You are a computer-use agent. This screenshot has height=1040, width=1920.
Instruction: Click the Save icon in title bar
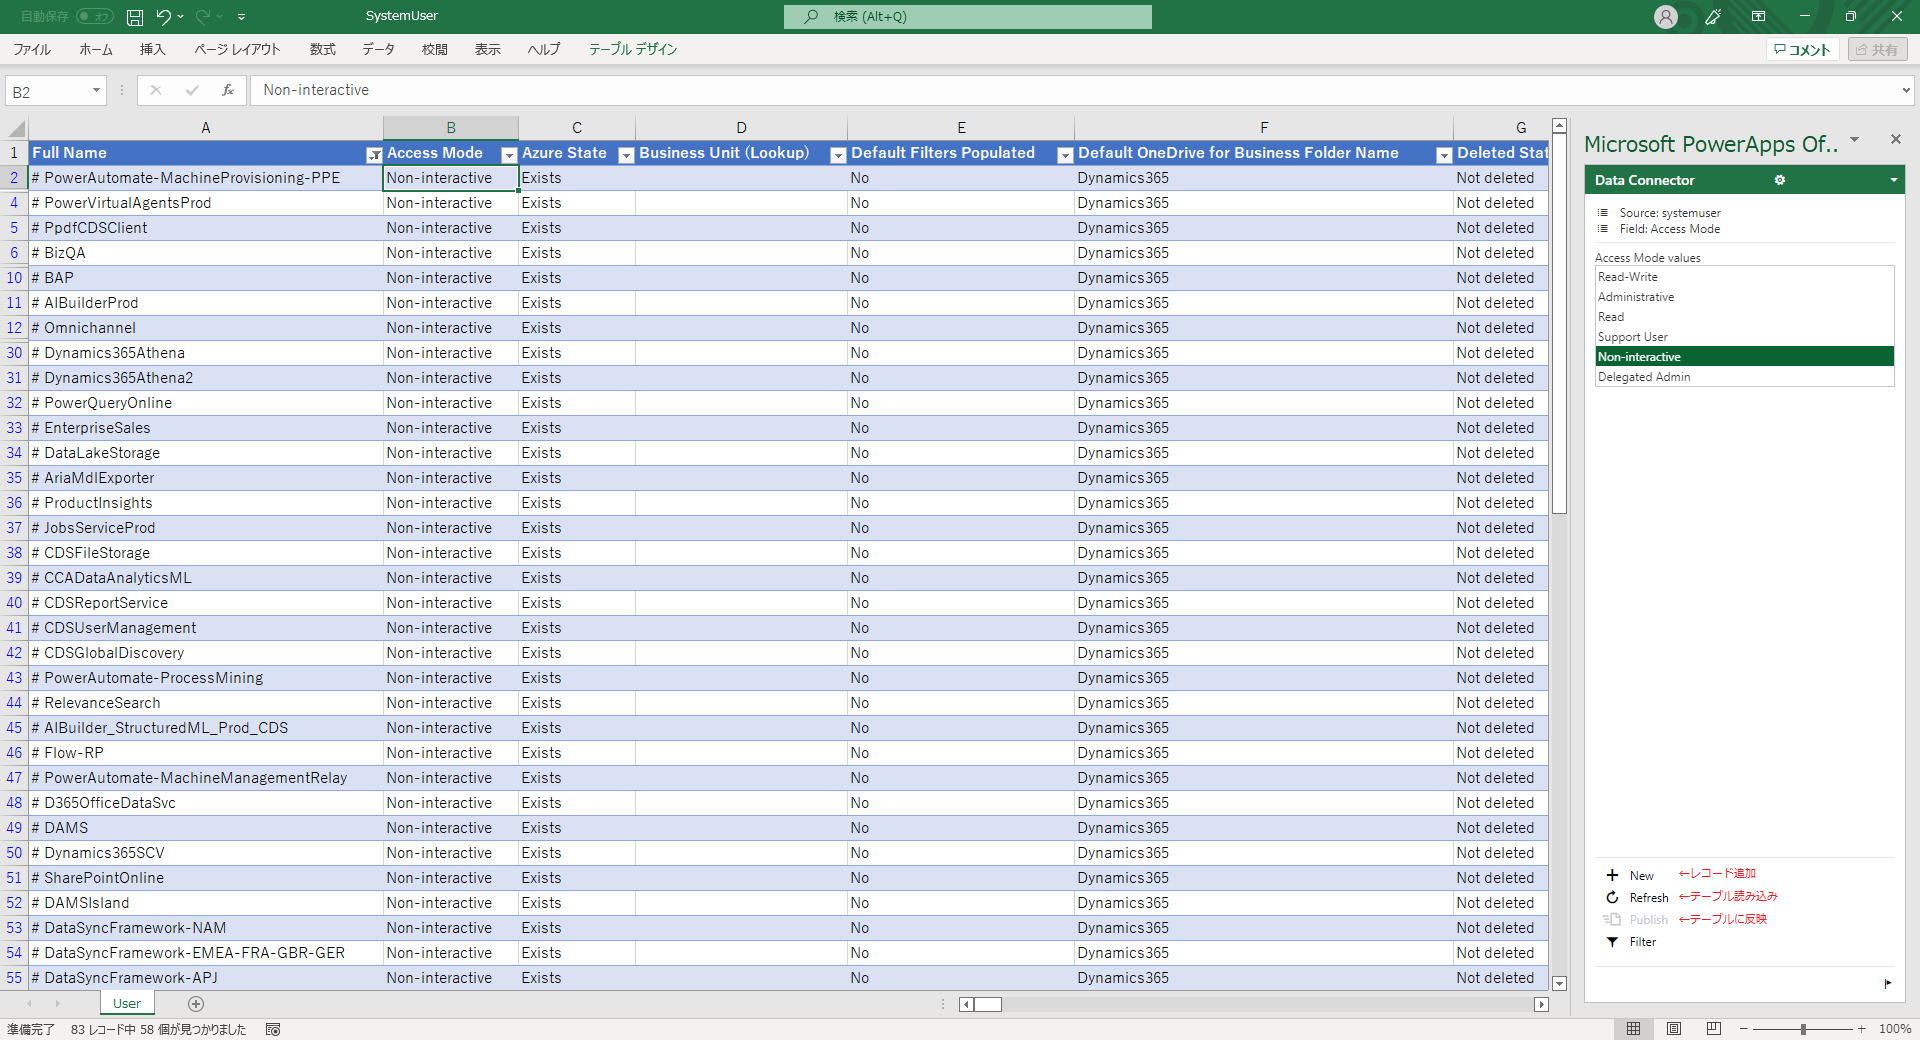point(135,17)
